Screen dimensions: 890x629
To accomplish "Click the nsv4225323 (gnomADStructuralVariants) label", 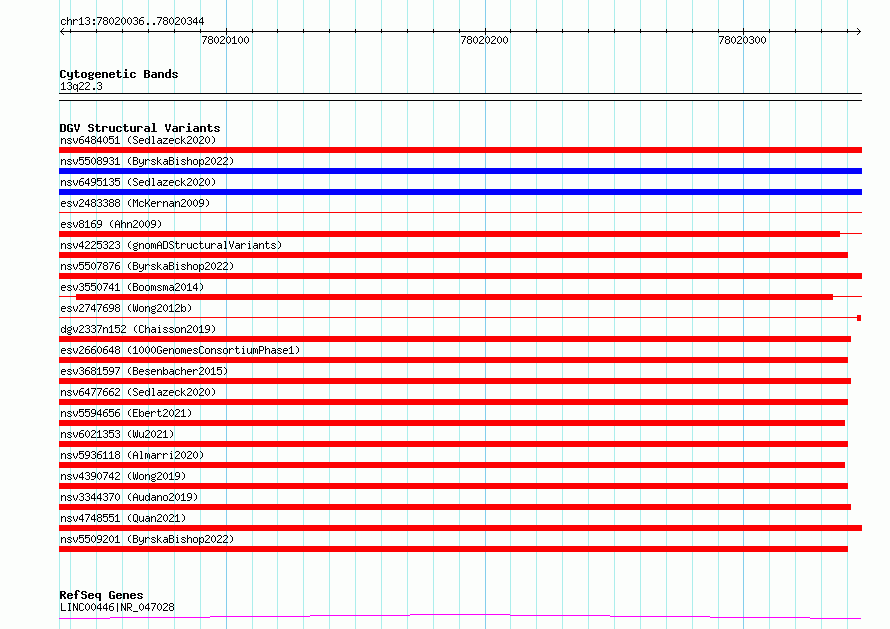I will tap(171, 245).
